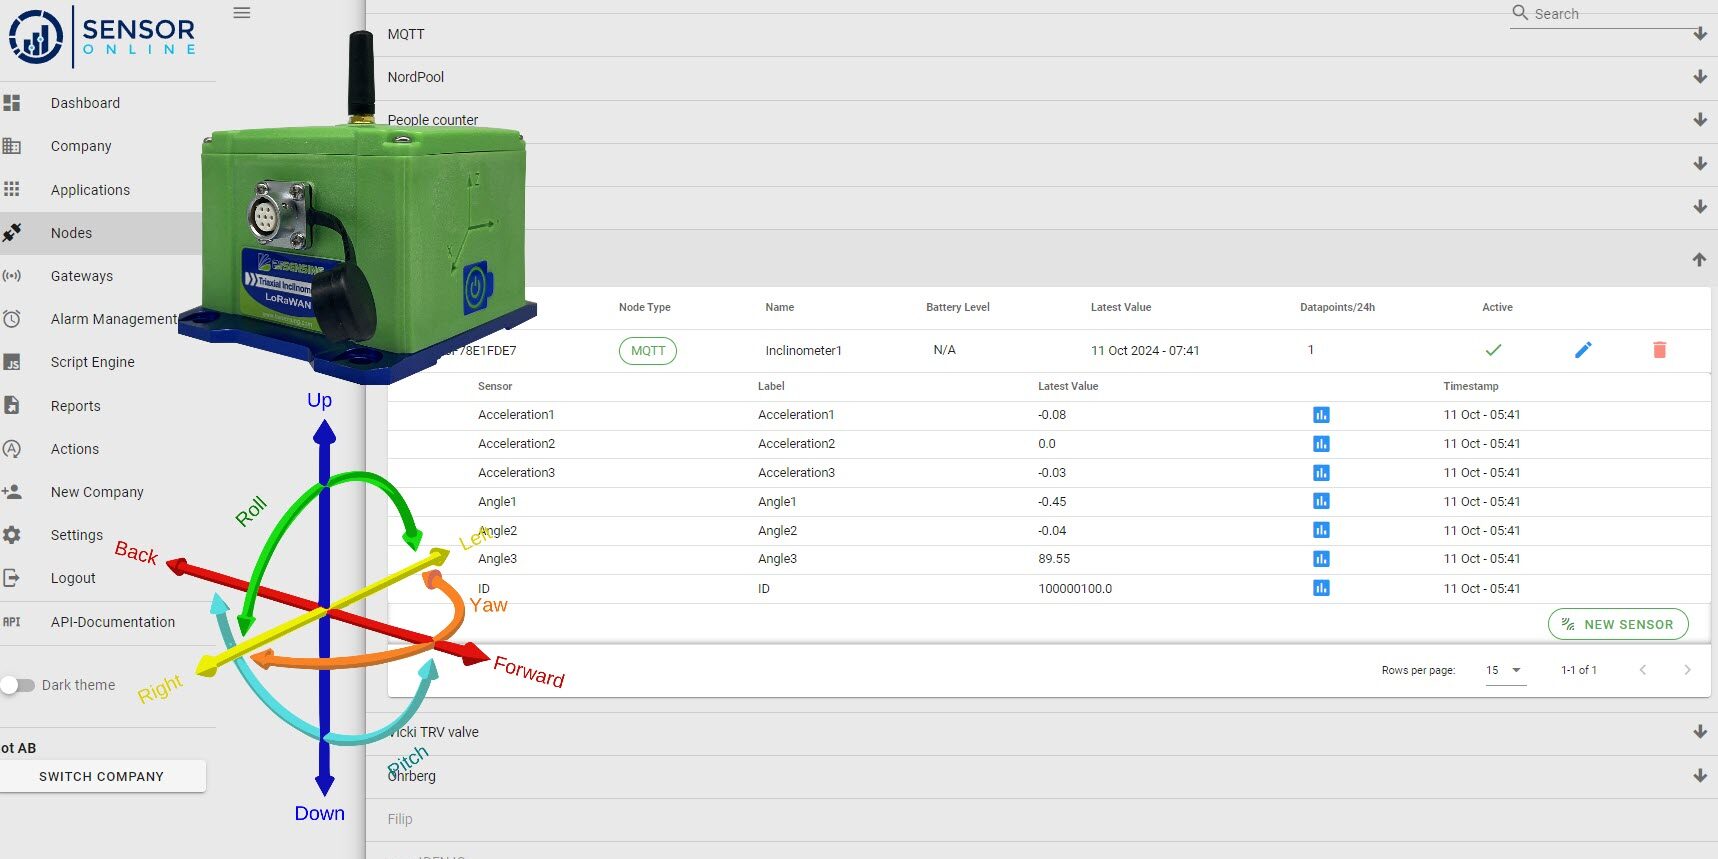Click the Settings gear icon in sidebar

pyautogui.click(x=12, y=535)
